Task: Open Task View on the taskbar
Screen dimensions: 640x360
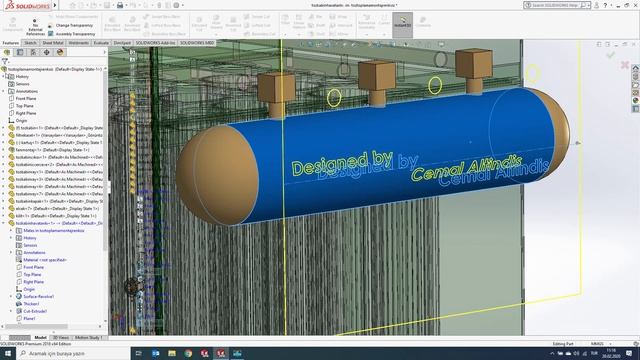Action: [x=139, y=353]
